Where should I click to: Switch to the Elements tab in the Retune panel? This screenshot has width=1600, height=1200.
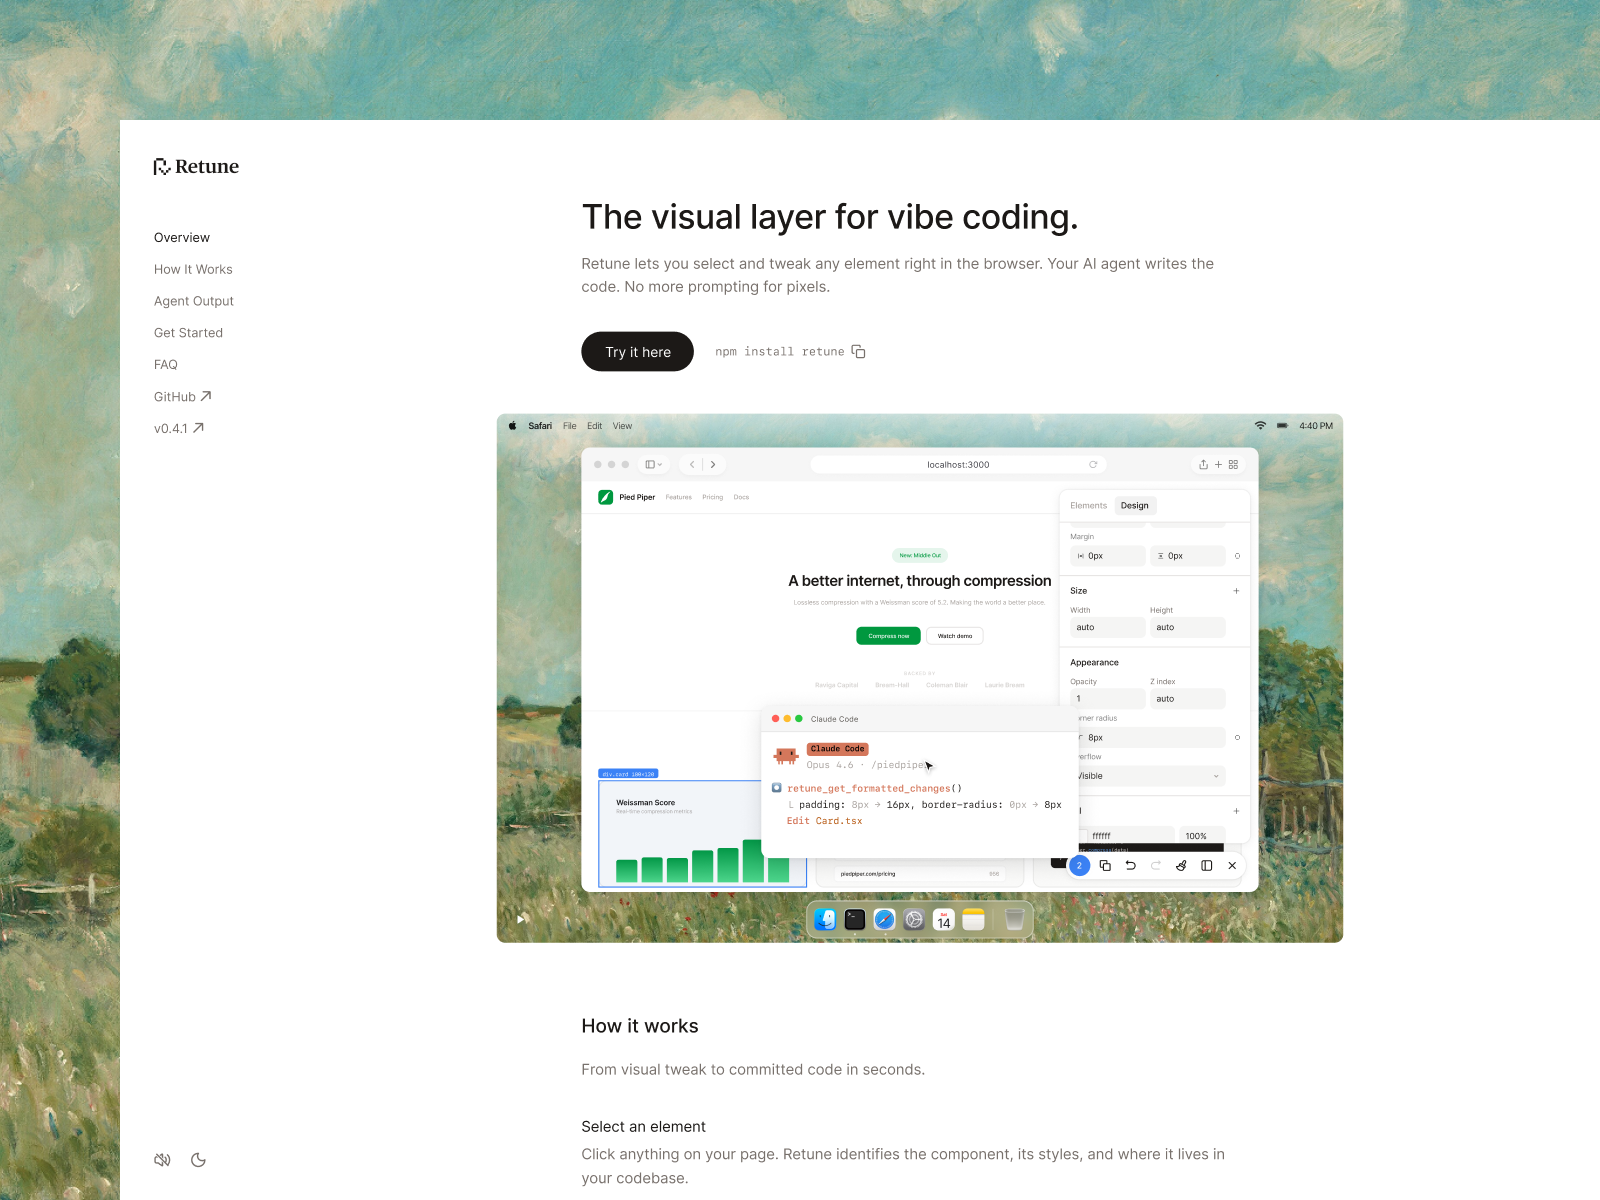click(1088, 506)
